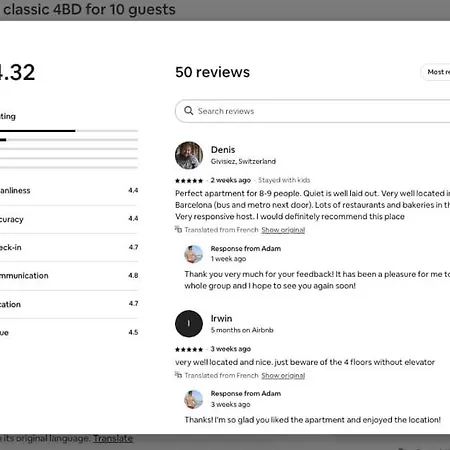Image resolution: width=450 pixels, height=450 pixels.
Task: Click Adam's avatar in first response
Action: pos(194,254)
